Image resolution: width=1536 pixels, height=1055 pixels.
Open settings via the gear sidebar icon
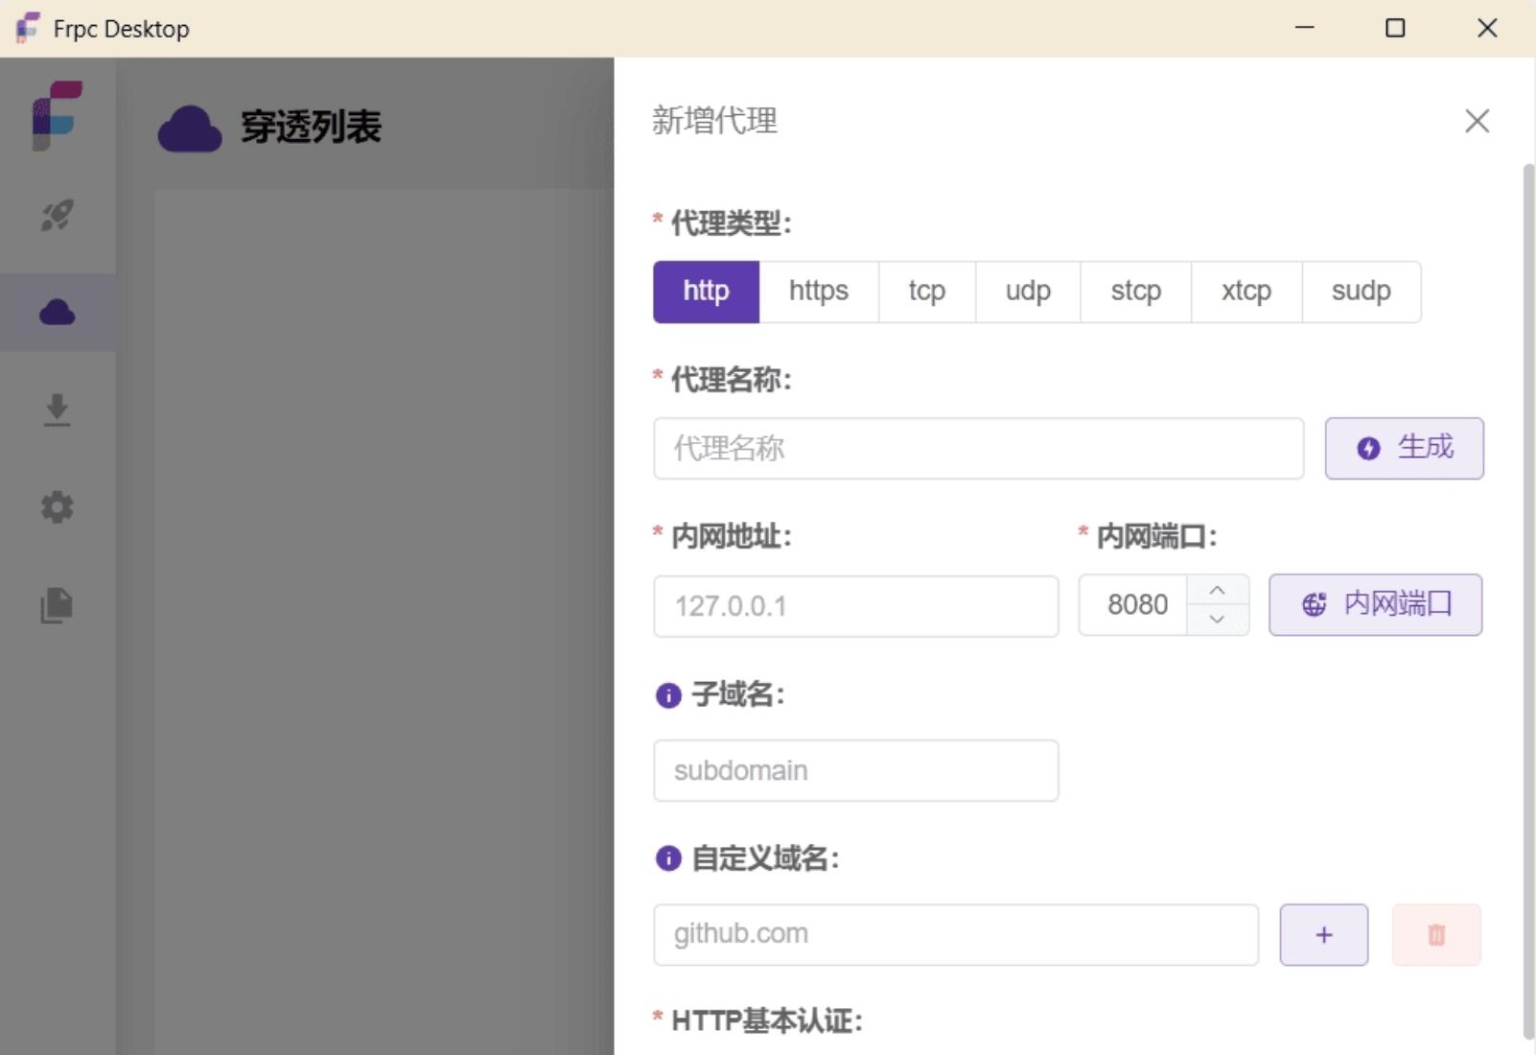tap(57, 507)
